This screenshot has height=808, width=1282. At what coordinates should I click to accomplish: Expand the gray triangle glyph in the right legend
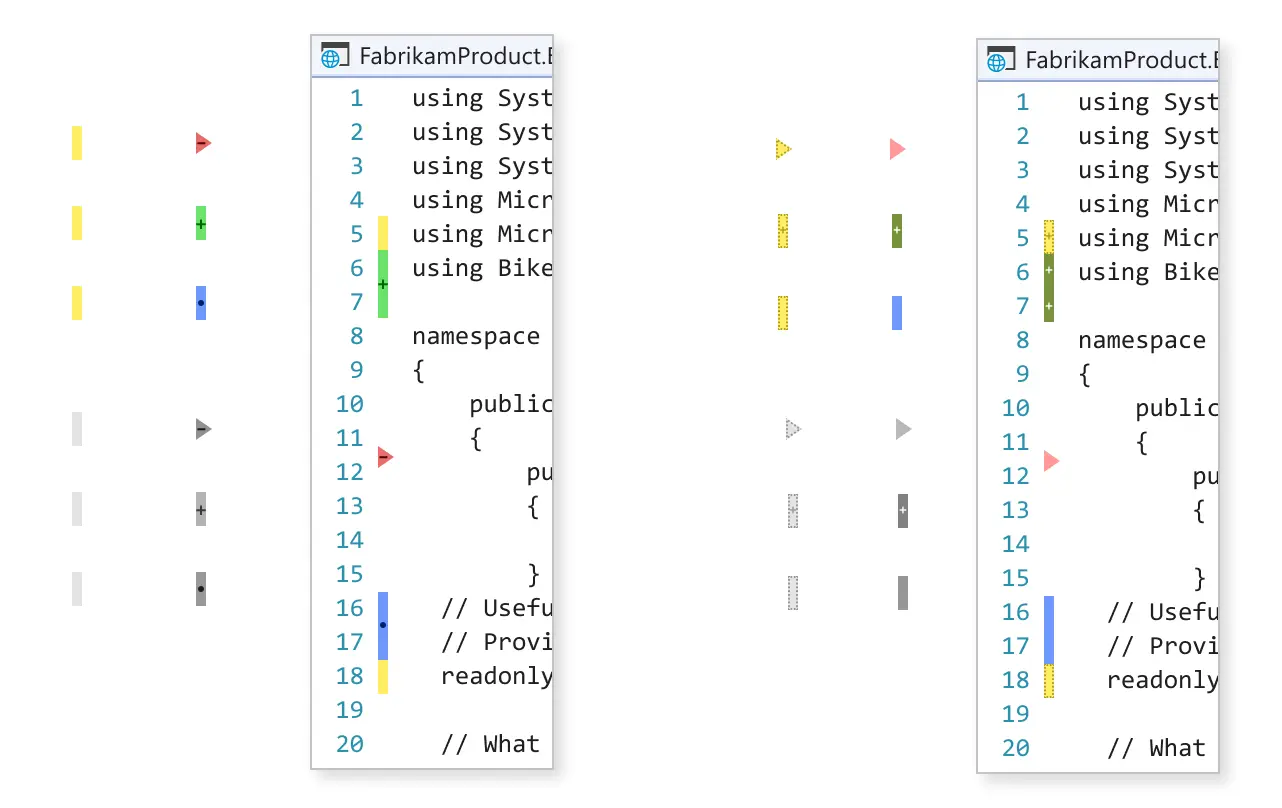[901, 429]
